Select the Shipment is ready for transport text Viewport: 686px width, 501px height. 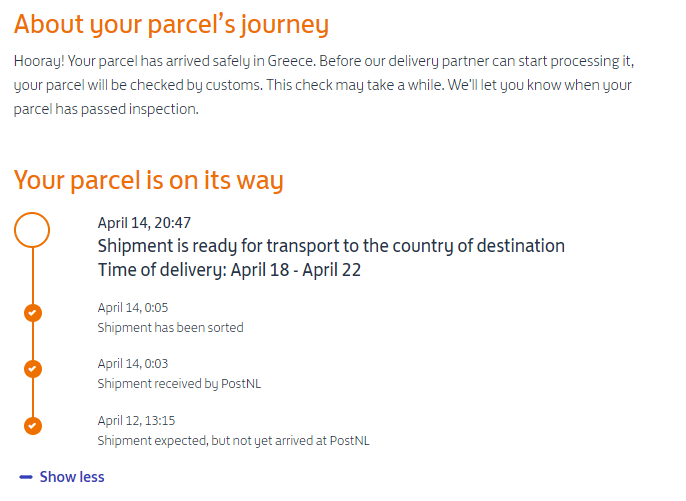click(x=331, y=246)
